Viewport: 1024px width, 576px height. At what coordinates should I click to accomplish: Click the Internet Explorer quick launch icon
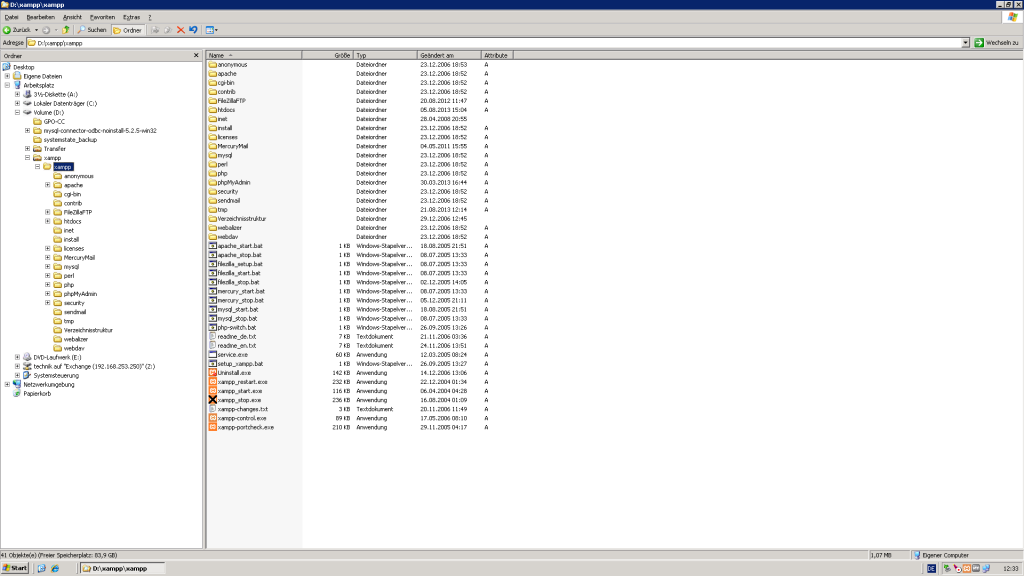tap(55, 569)
